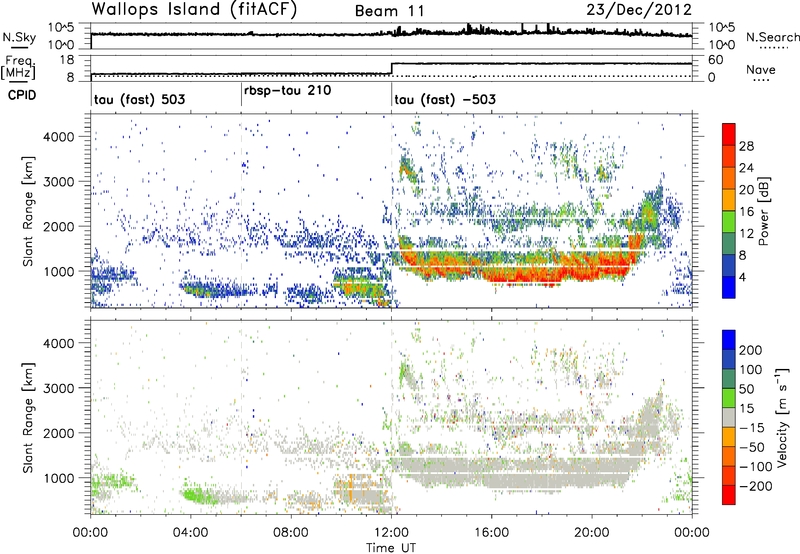
Task: Click the '12:00' time axis label
Action: tap(391, 533)
